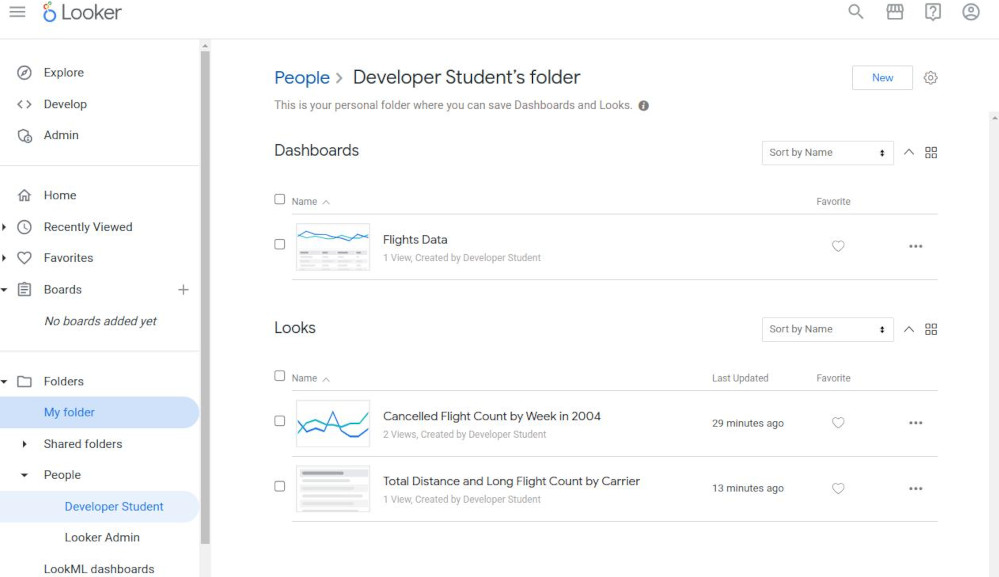Select My folder in sidebar
Viewport: 999px width, 577px height.
pyautogui.click(x=100, y=413)
